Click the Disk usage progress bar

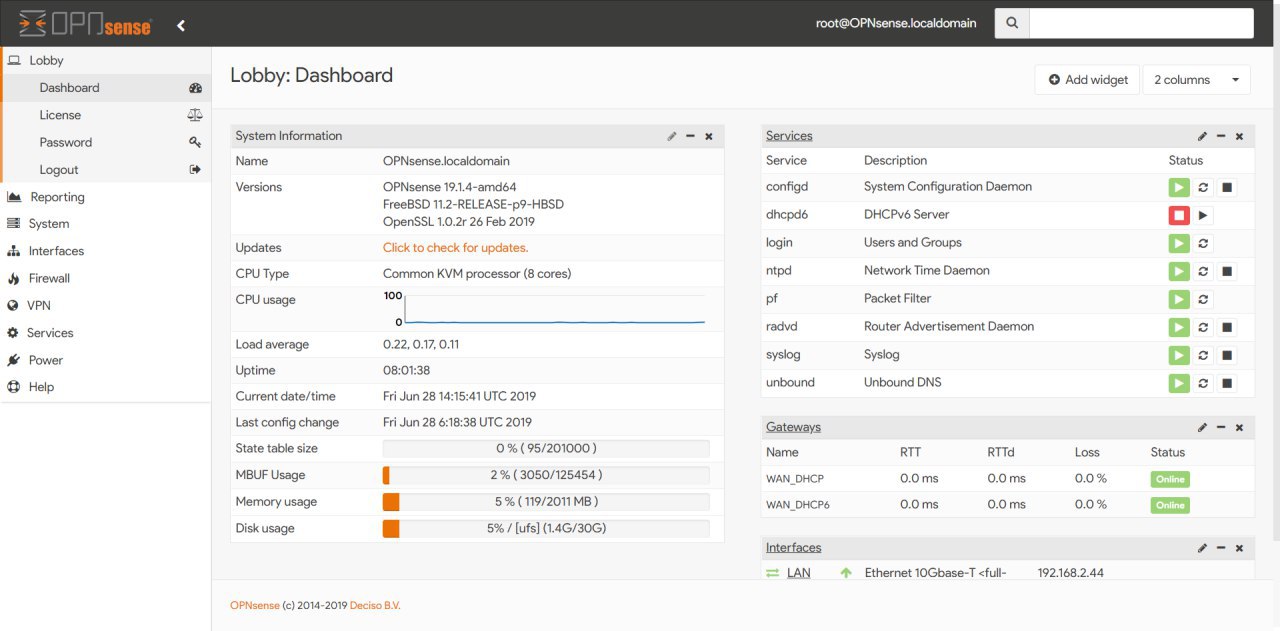[x=546, y=529]
